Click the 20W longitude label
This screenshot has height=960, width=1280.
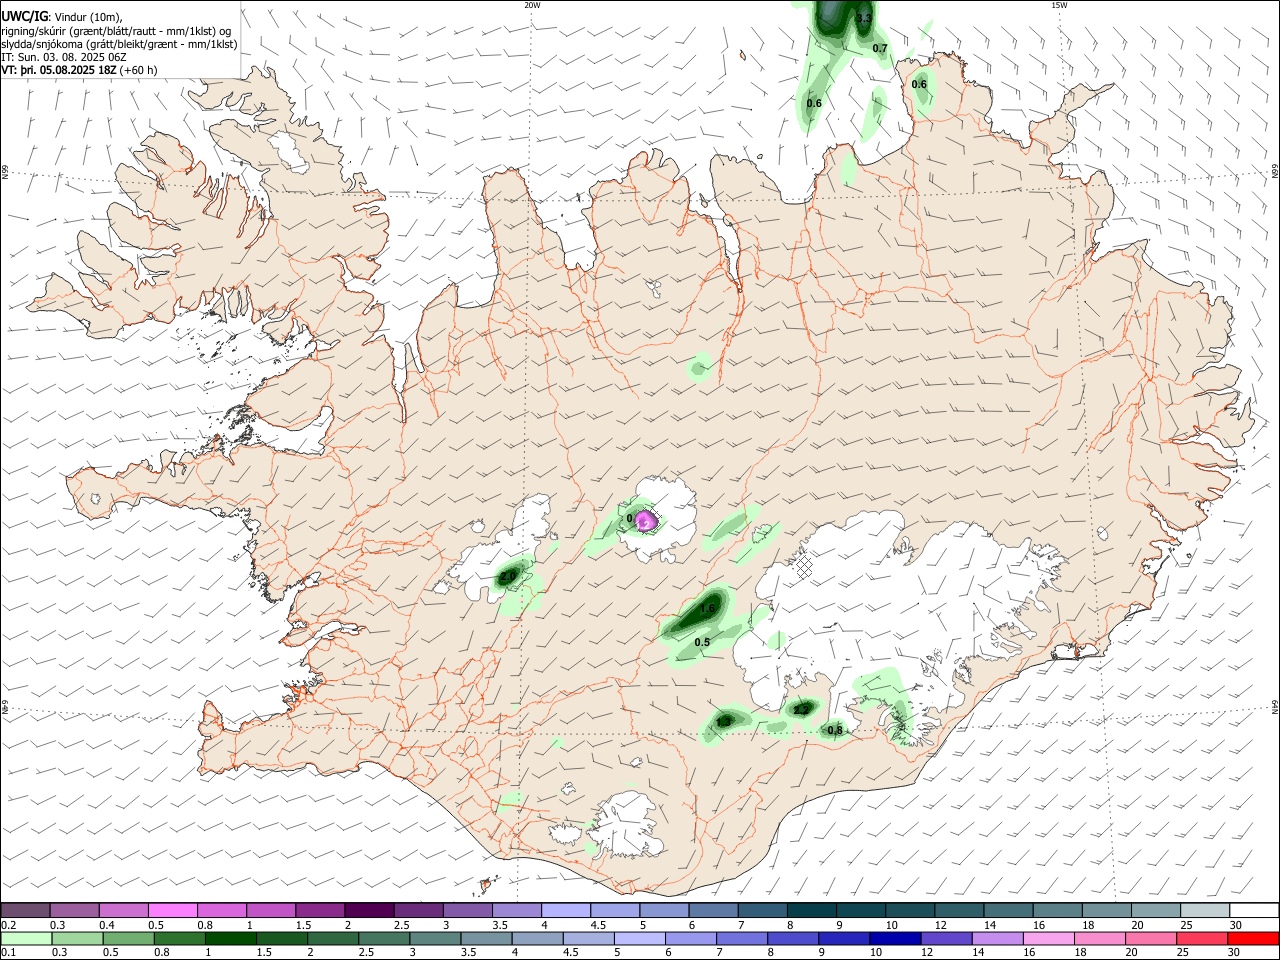click(532, 5)
